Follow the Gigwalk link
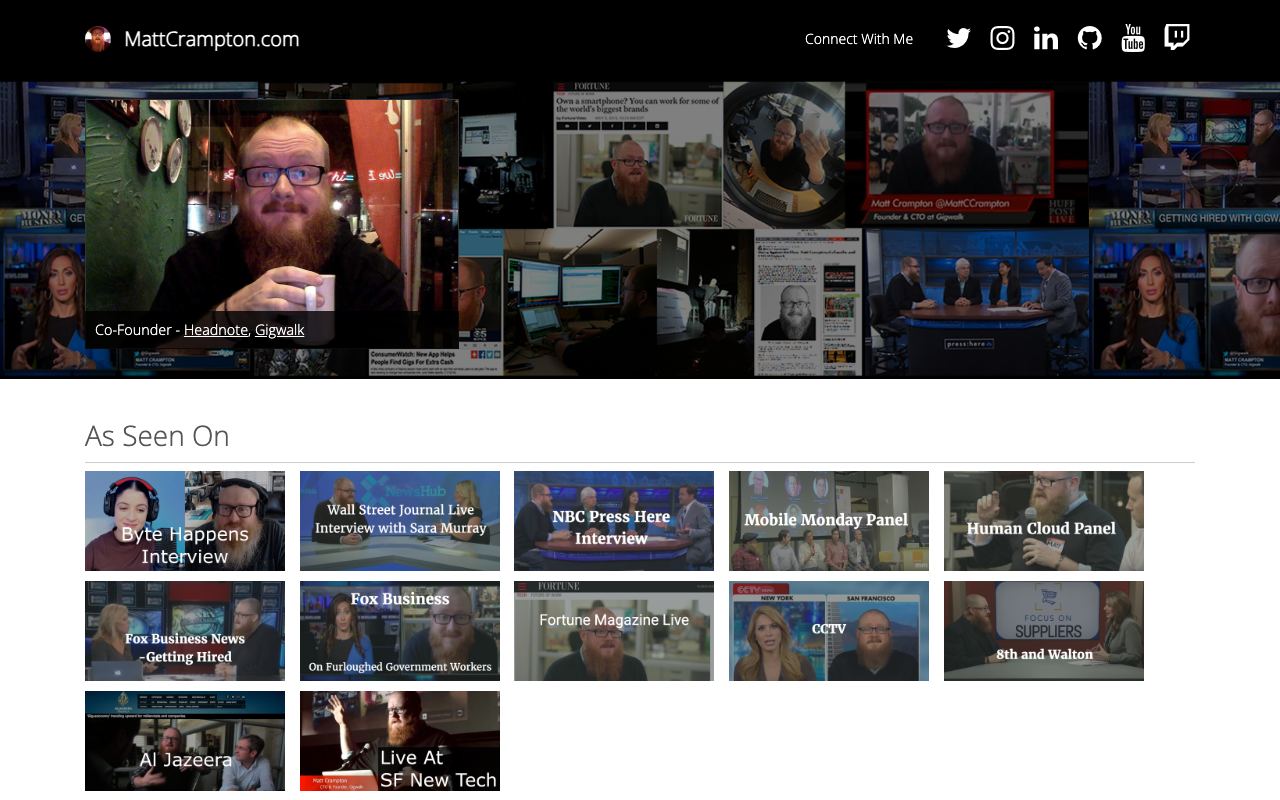Image resolution: width=1280 pixels, height=800 pixels. (280, 330)
